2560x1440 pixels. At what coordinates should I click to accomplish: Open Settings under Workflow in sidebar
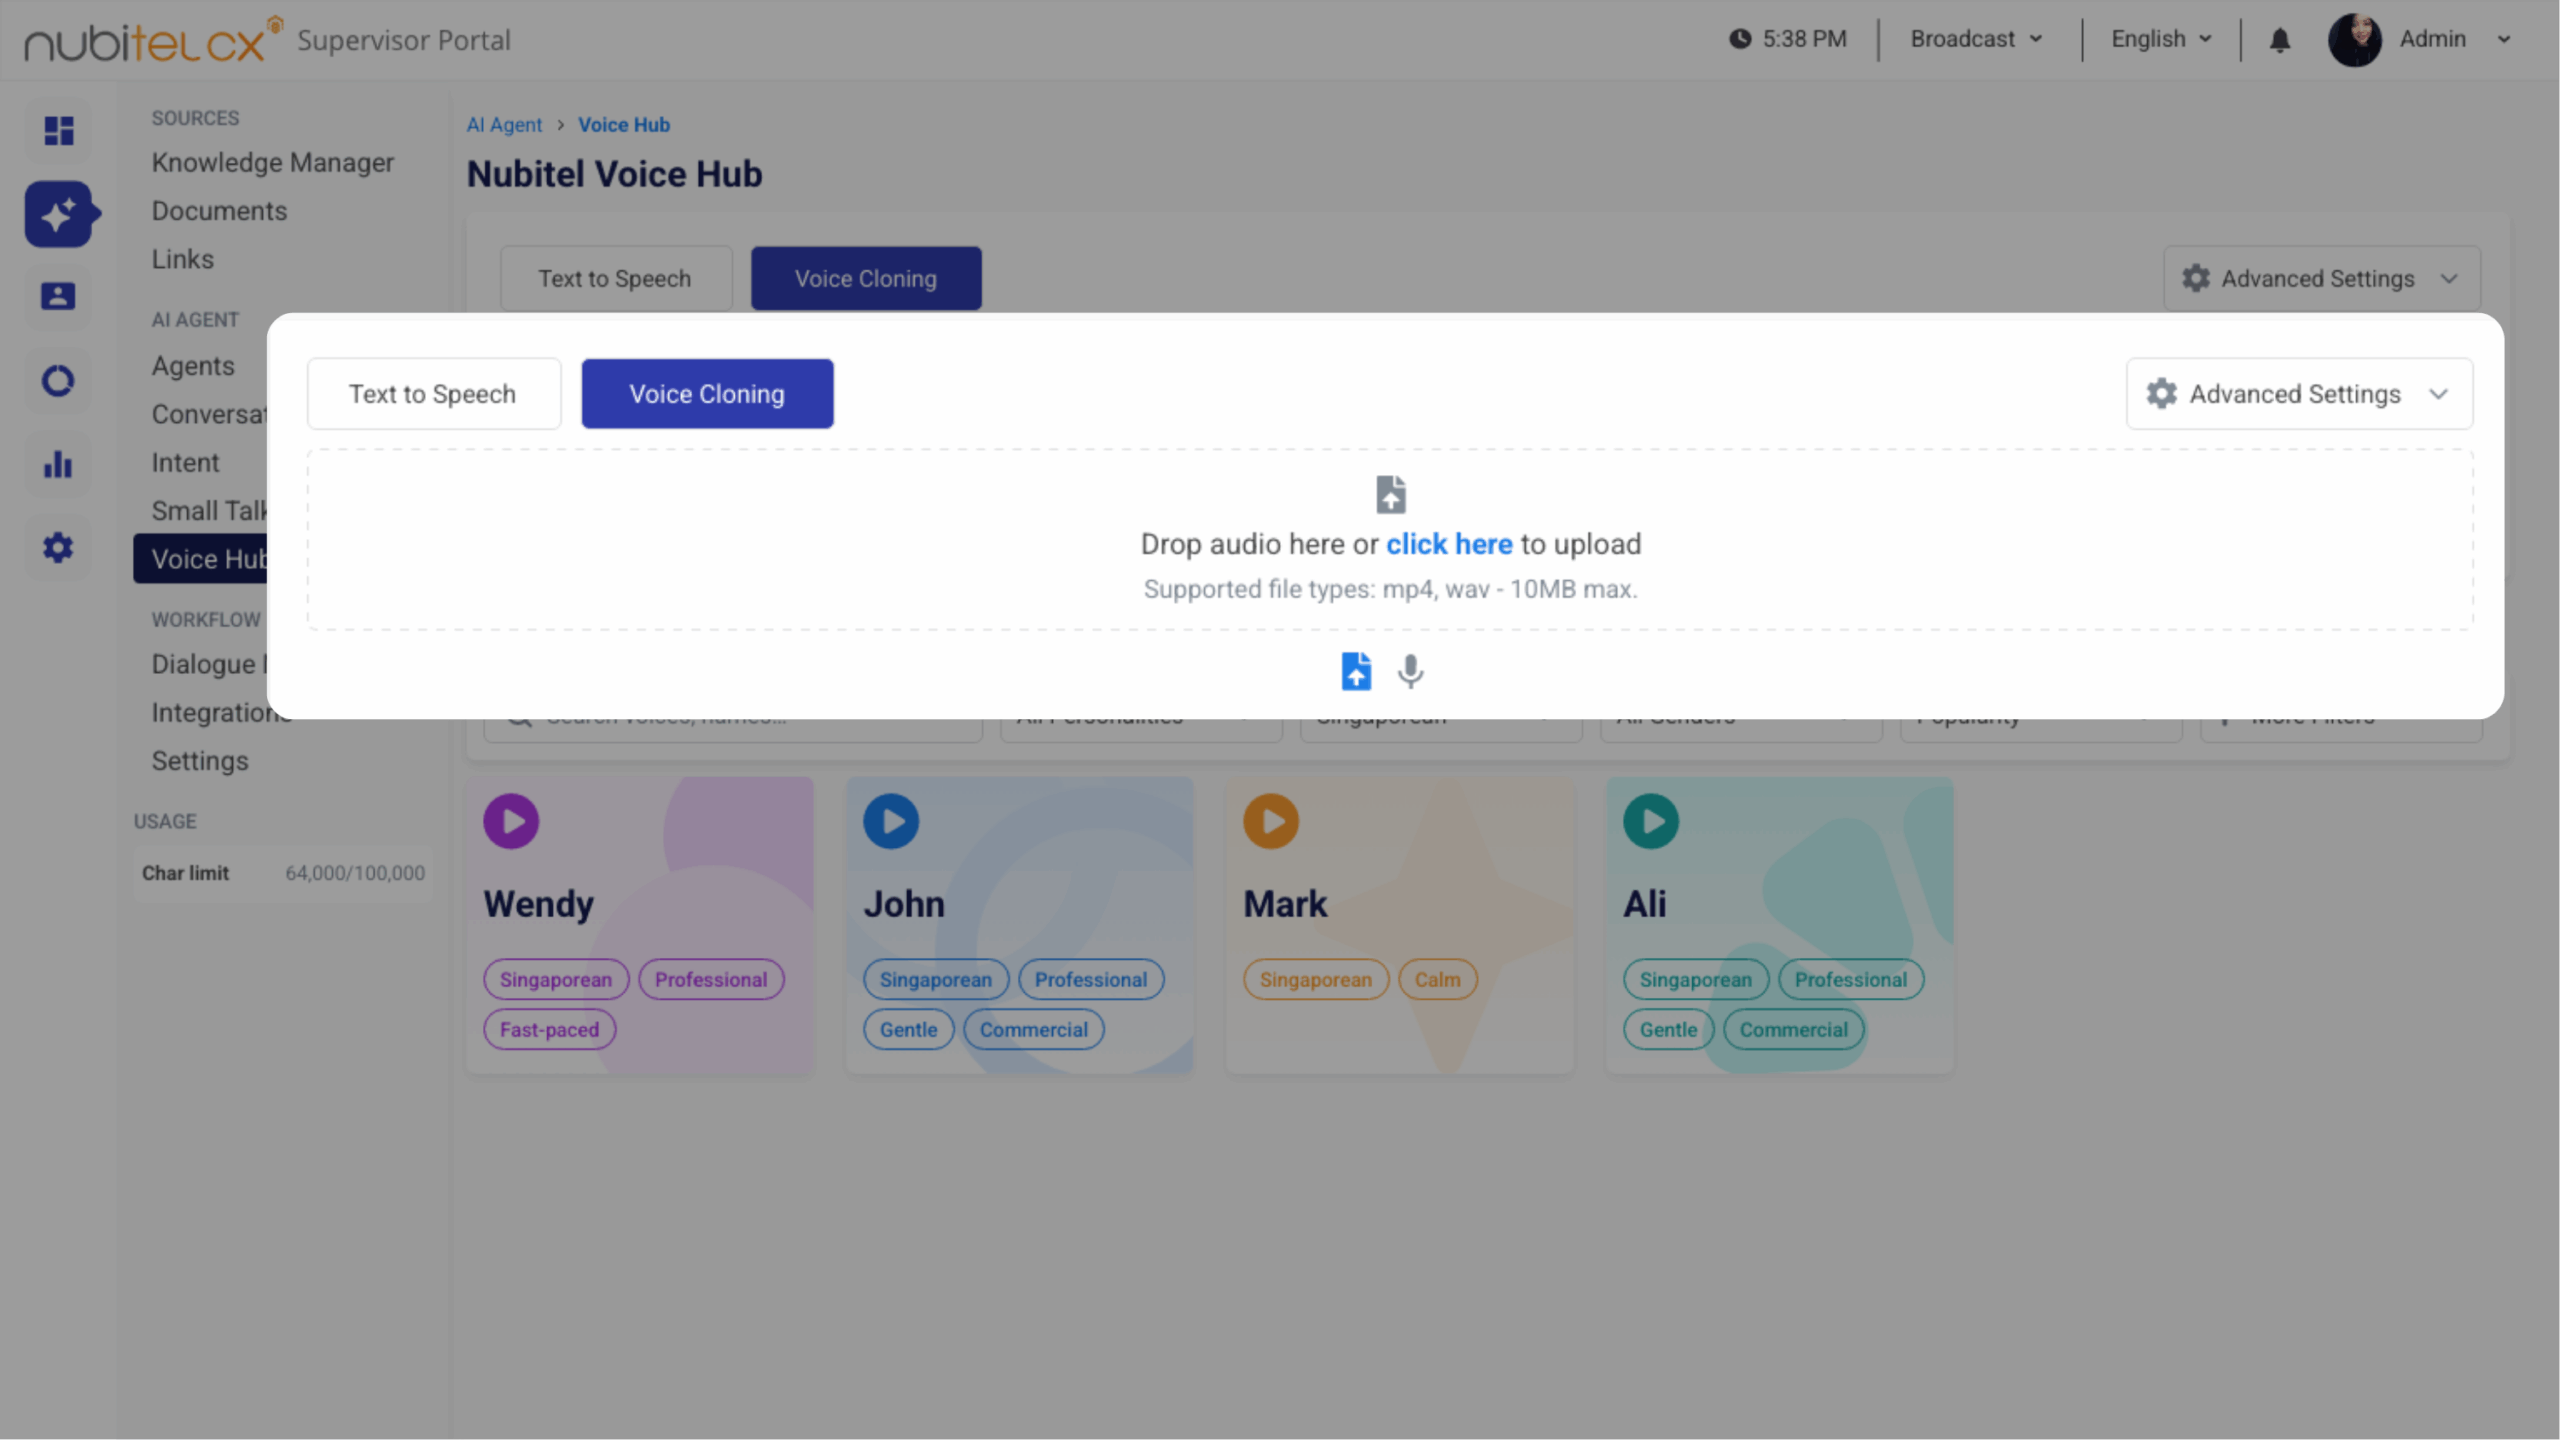[x=200, y=760]
